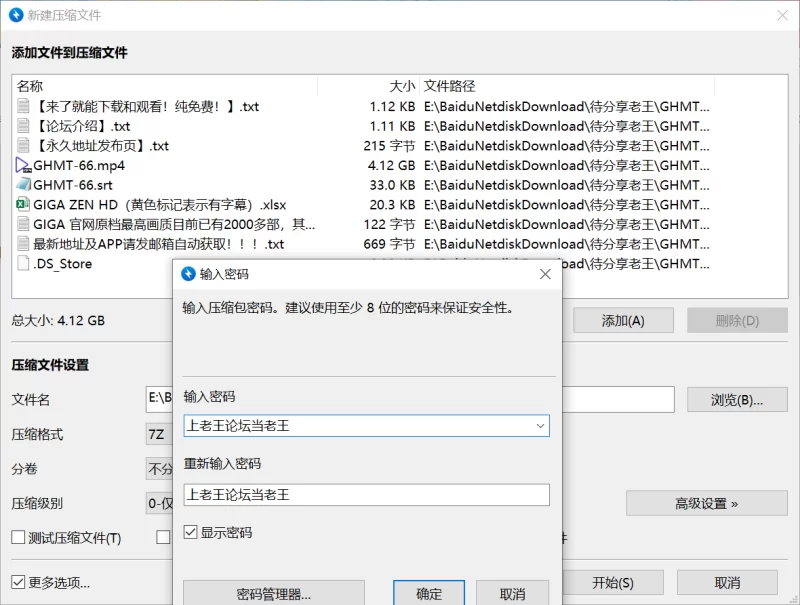Enable the 测试压缩文件 checkbox

pyautogui.click(x=18, y=538)
